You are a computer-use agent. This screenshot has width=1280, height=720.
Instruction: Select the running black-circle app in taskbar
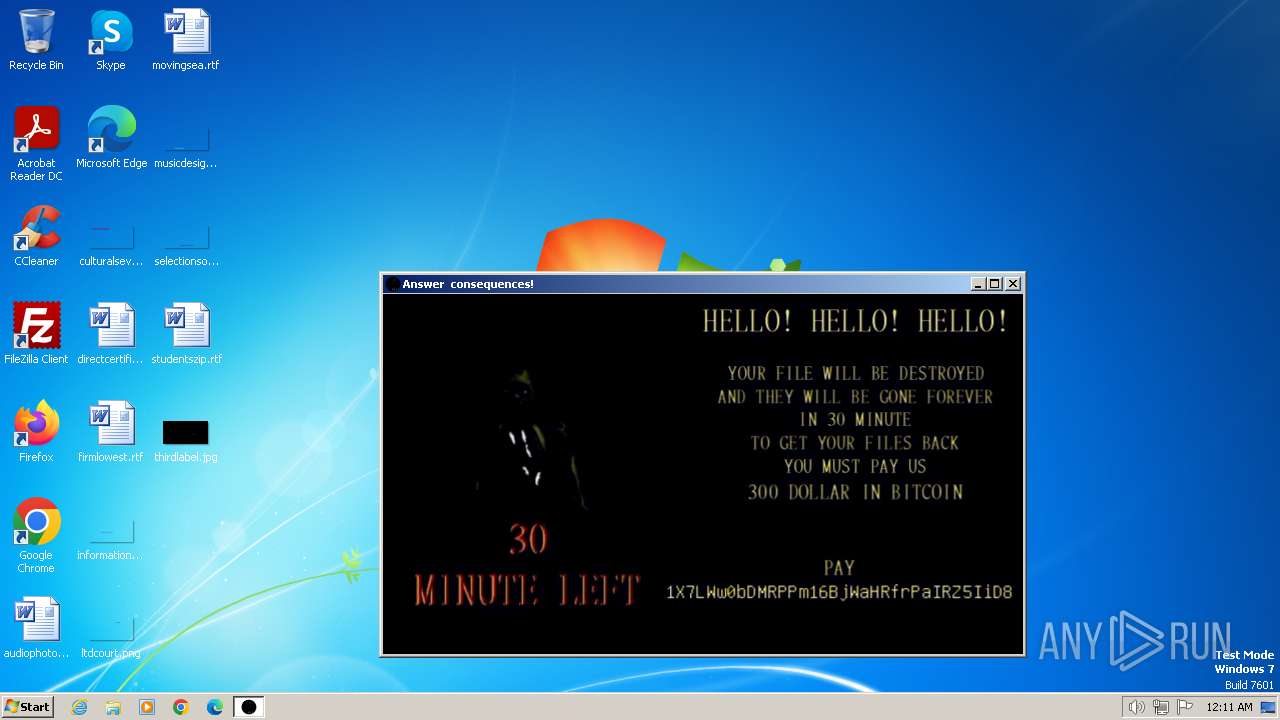point(249,707)
